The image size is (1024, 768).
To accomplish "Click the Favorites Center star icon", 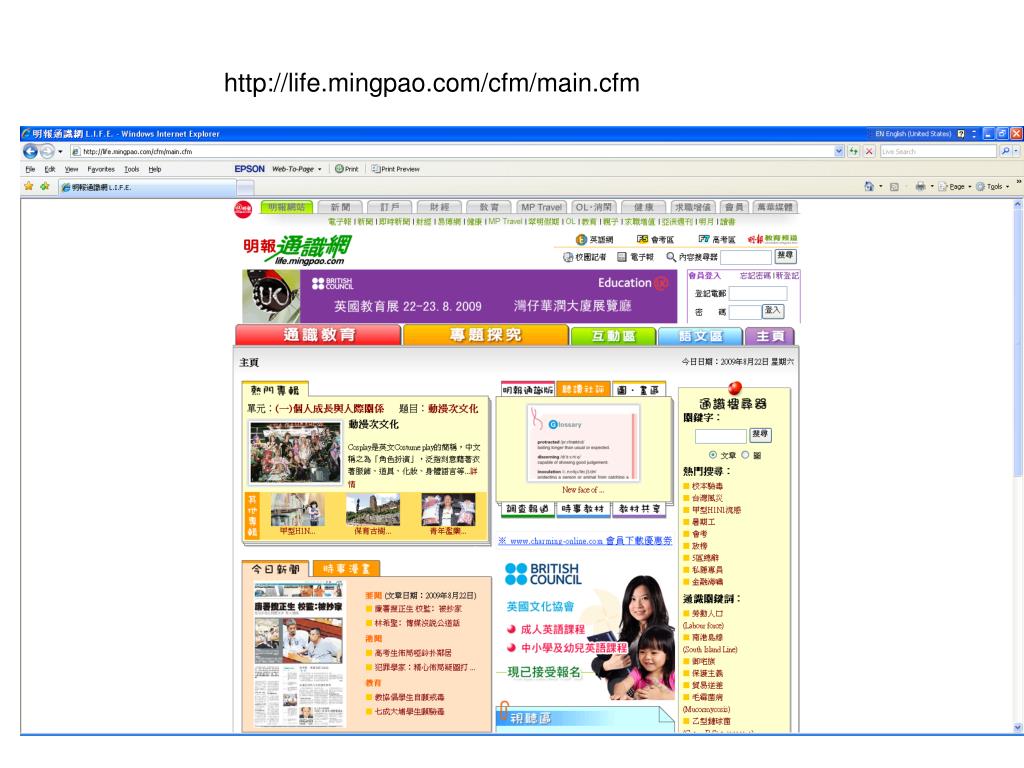I will (x=29, y=187).
